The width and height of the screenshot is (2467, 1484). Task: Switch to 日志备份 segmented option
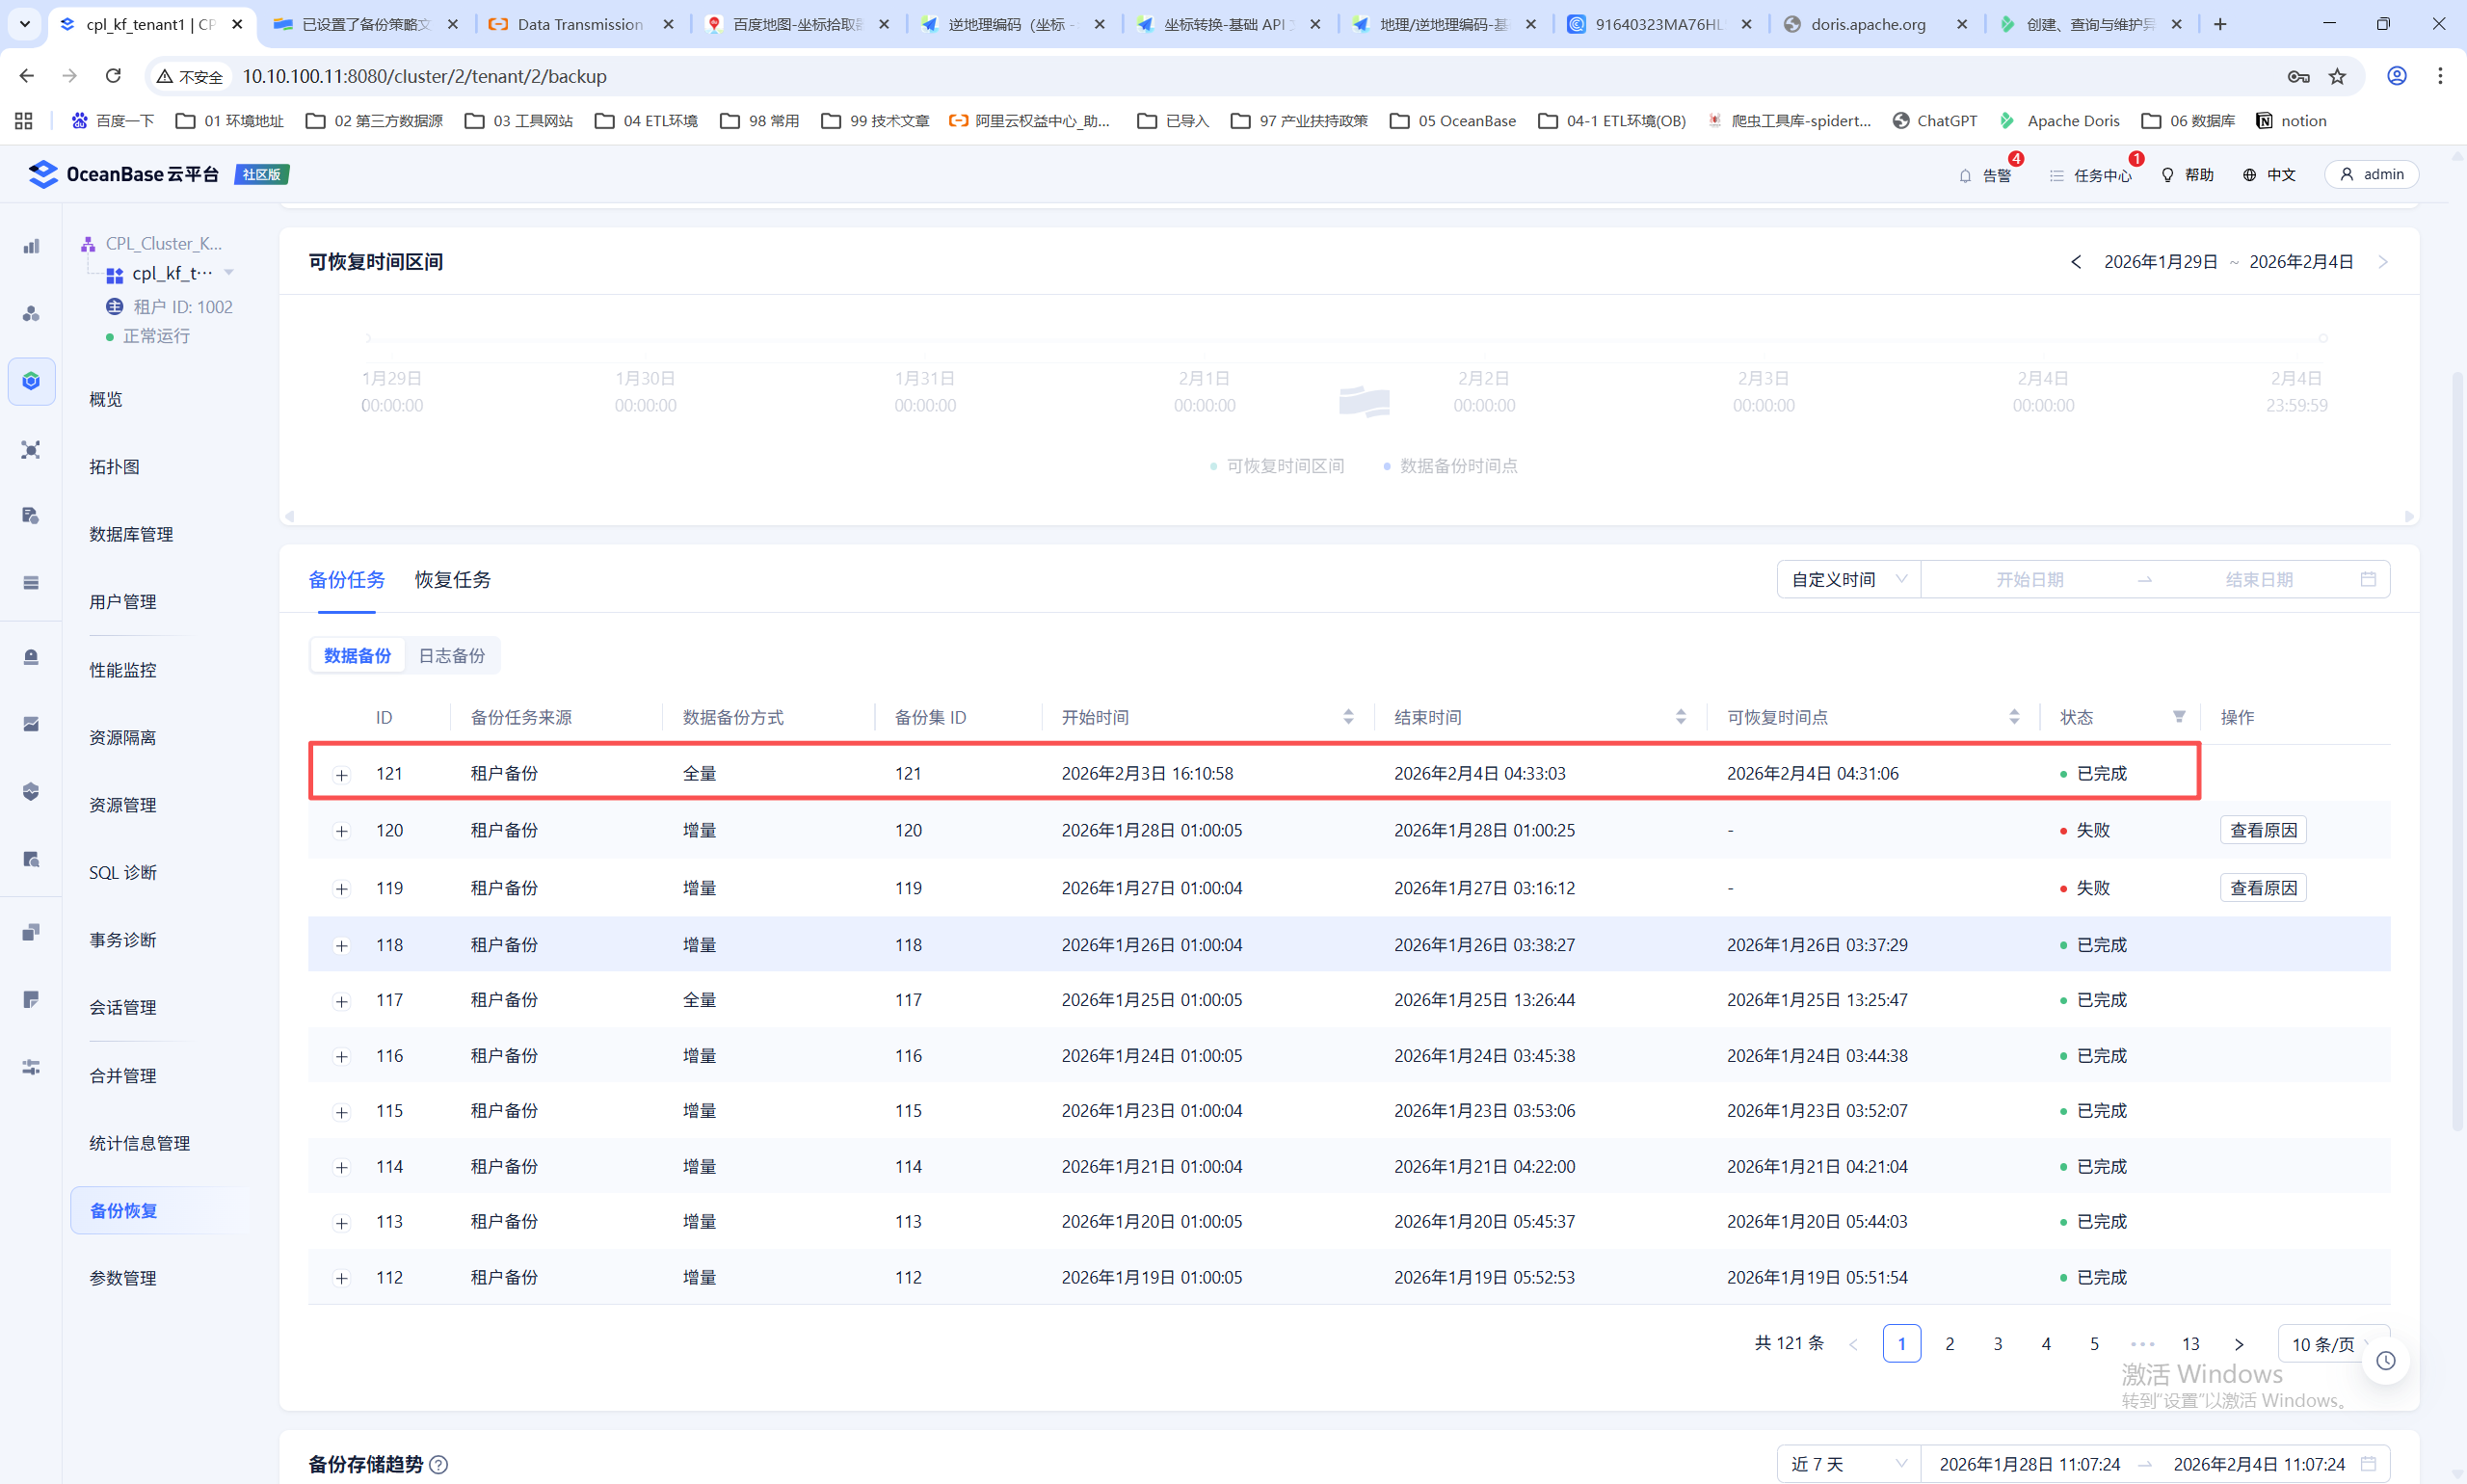coord(451,656)
